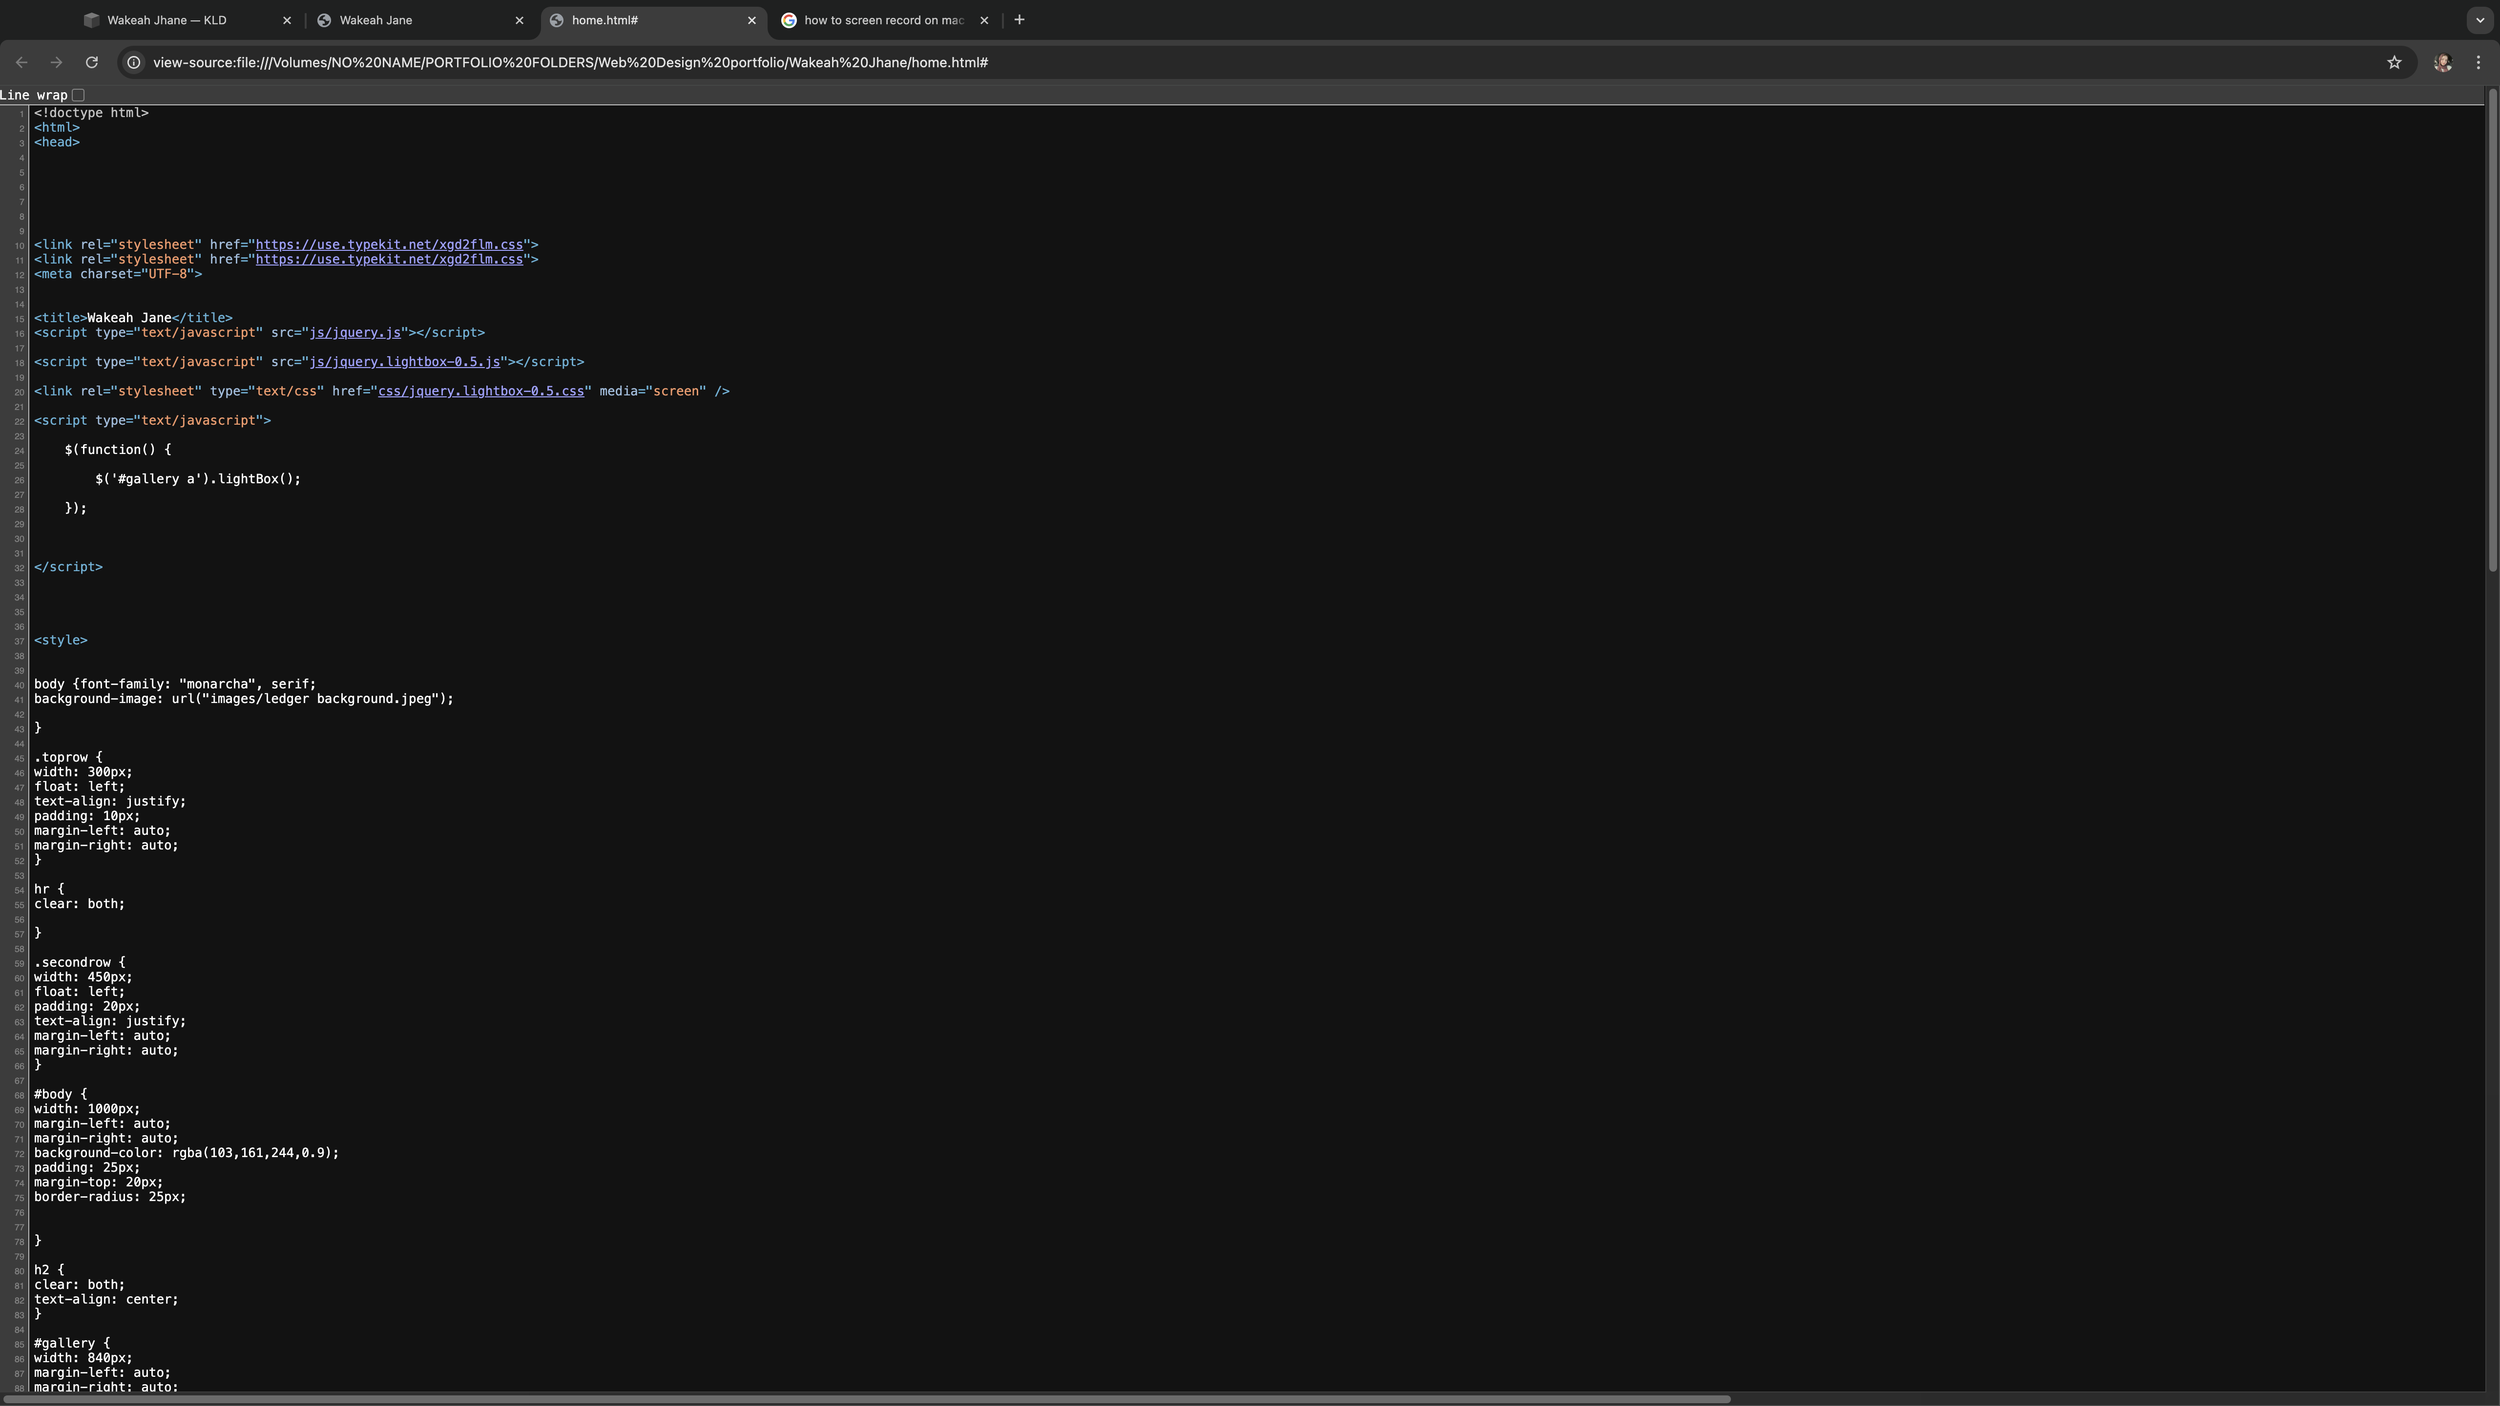Open the Chrome three-dot menu
The width and height of the screenshot is (2500, 1406).
(2479, 62)
